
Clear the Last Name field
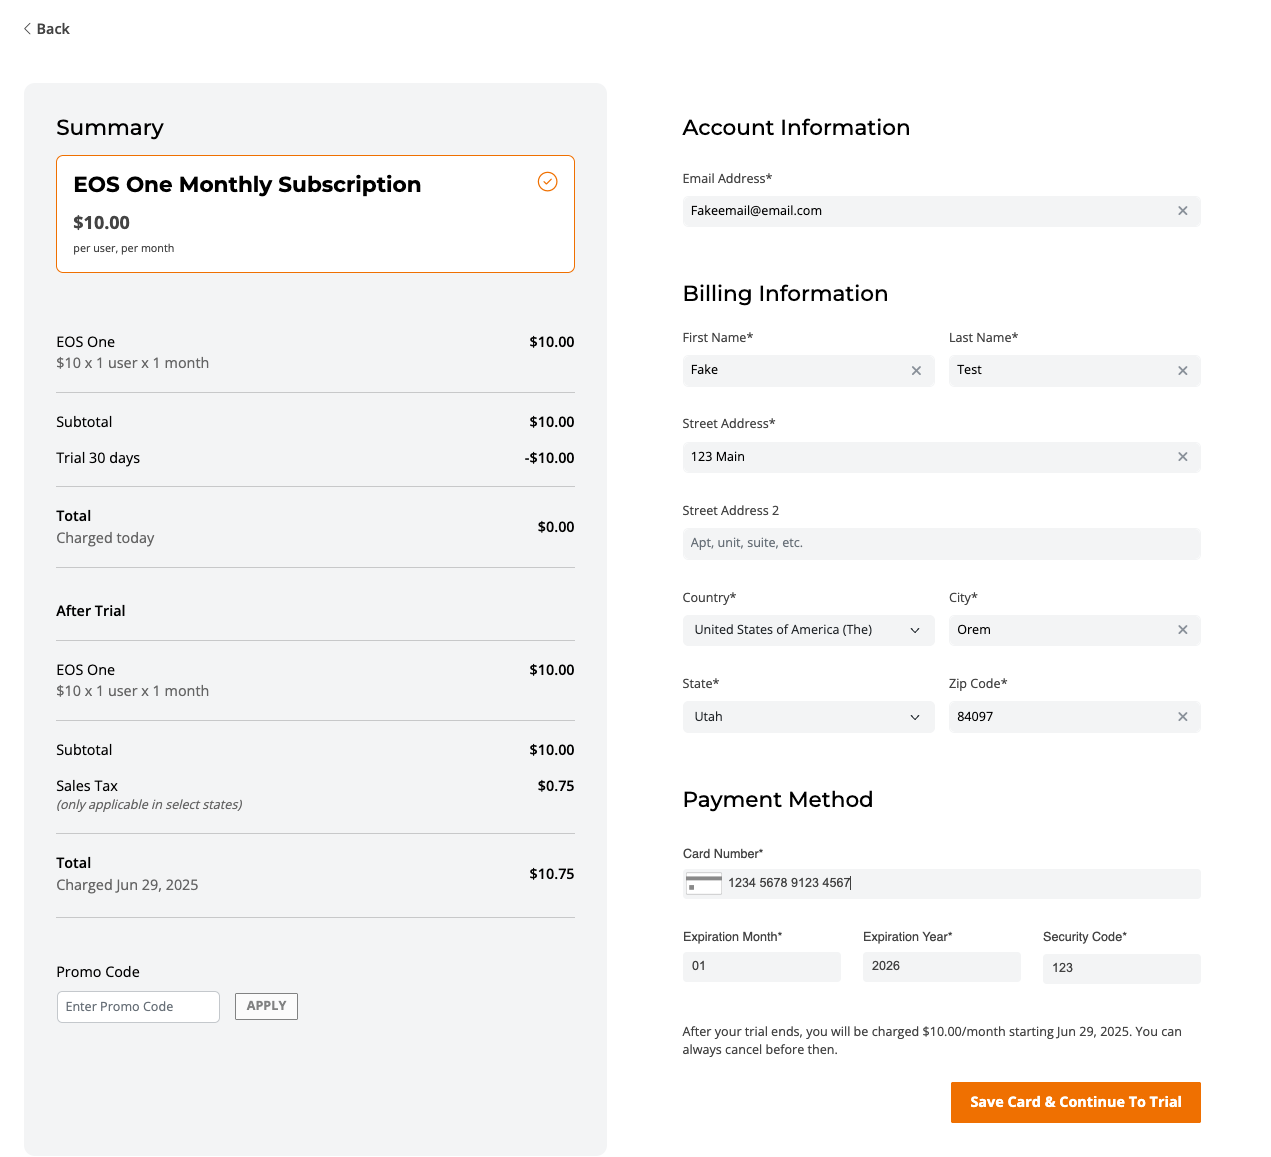(1182, 371)
